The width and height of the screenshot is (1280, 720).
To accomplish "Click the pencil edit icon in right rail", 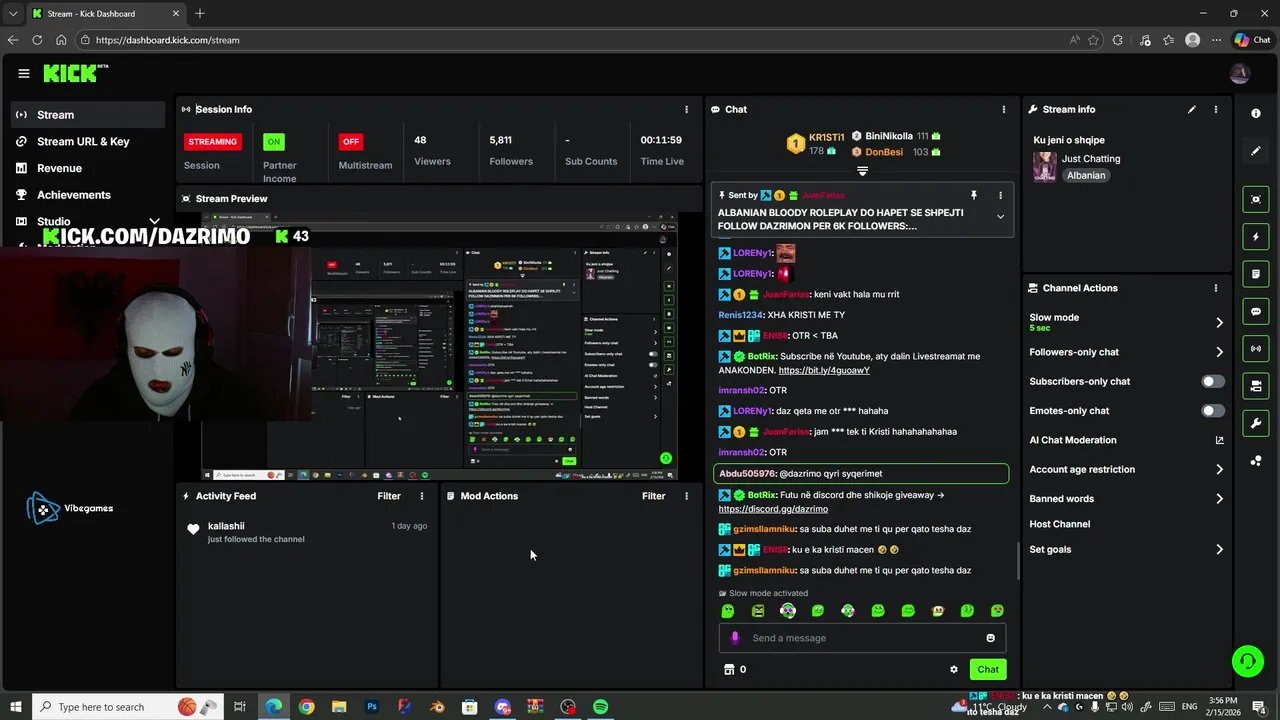I will point(1256,151).
